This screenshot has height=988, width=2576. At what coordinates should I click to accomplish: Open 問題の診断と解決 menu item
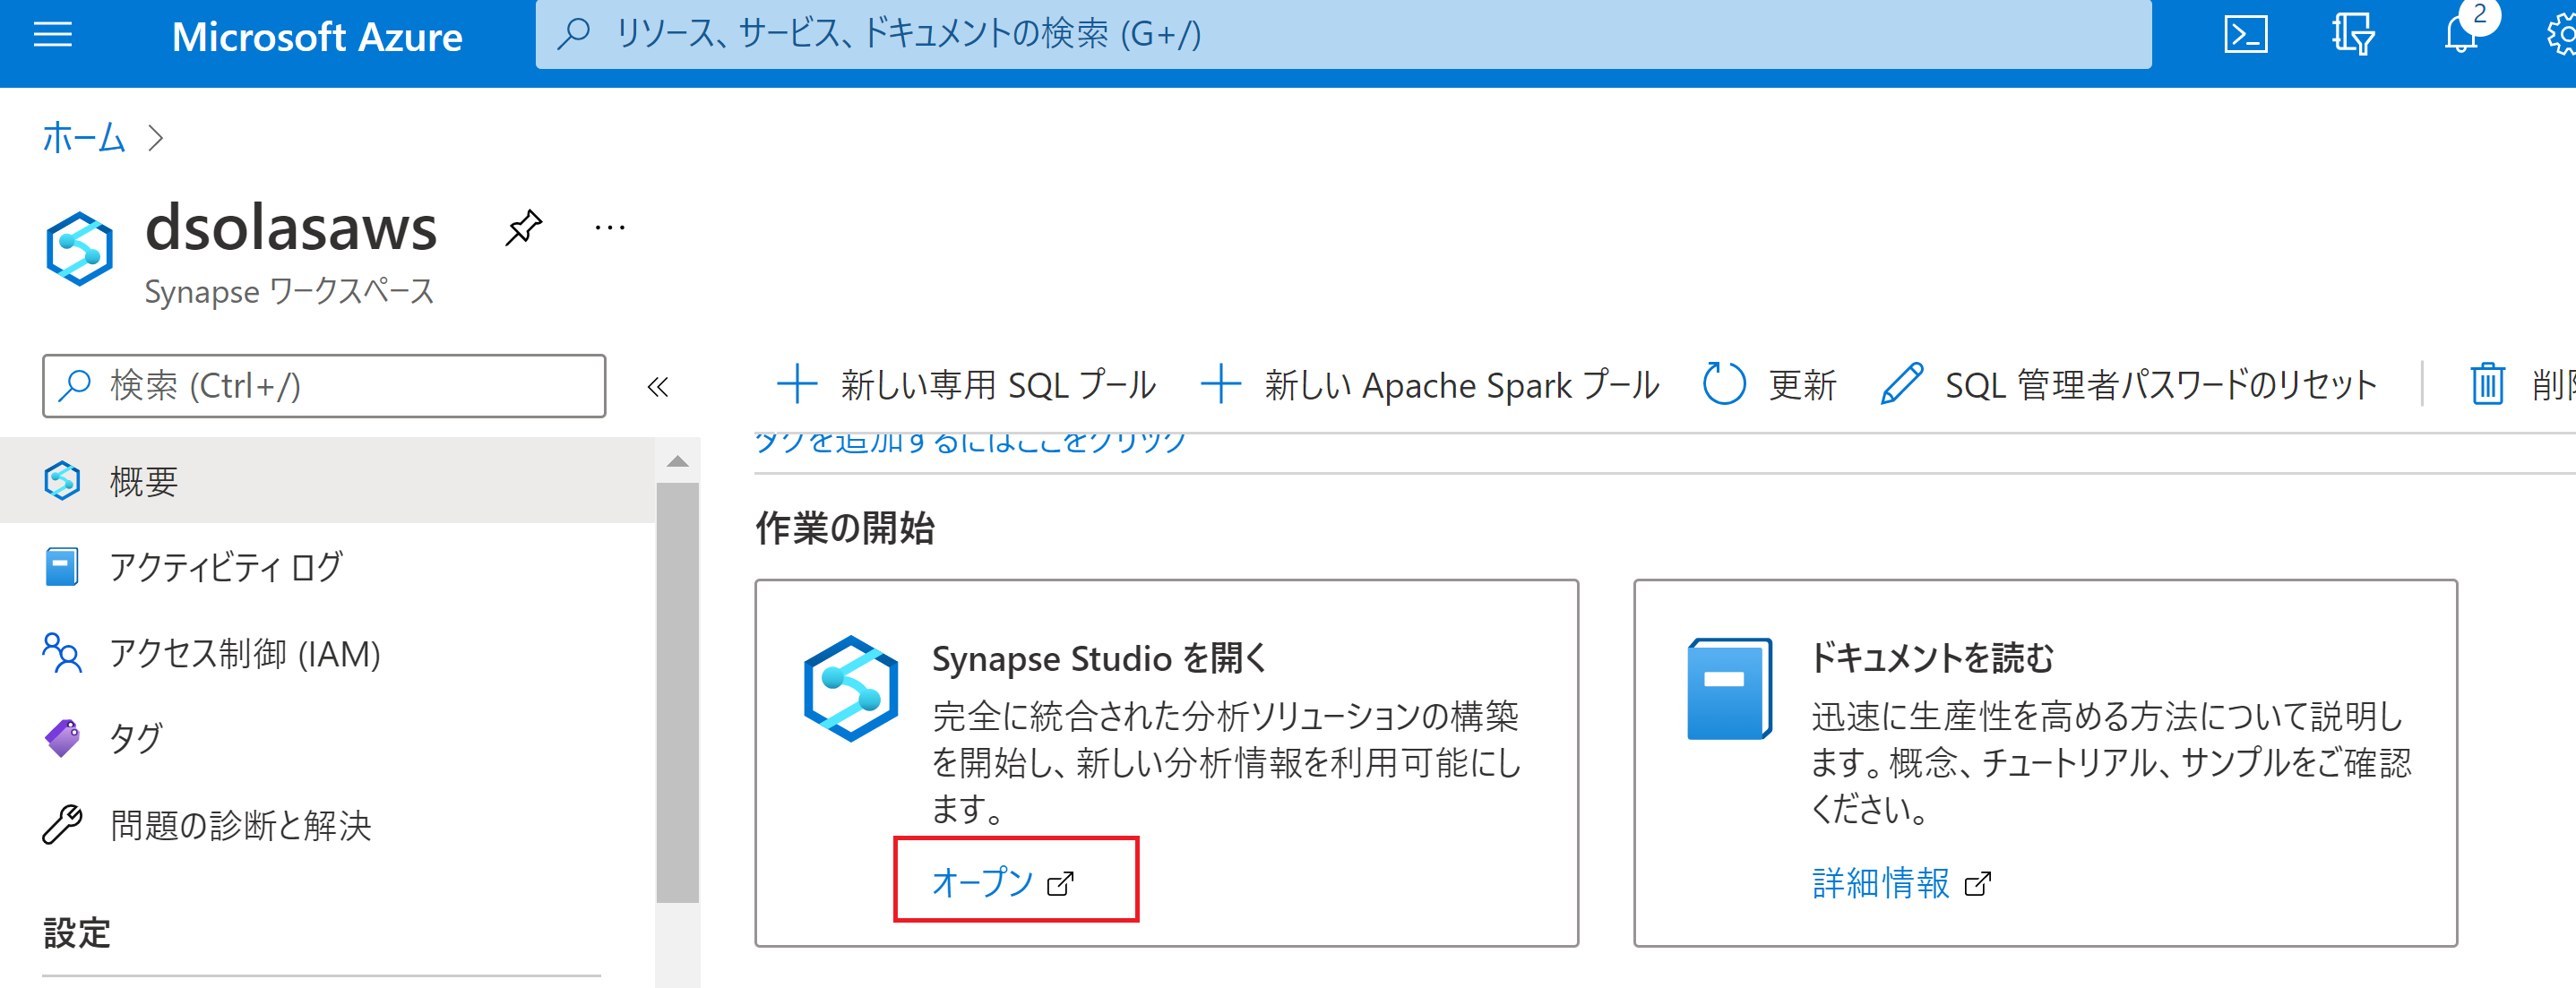click(240, 825)
